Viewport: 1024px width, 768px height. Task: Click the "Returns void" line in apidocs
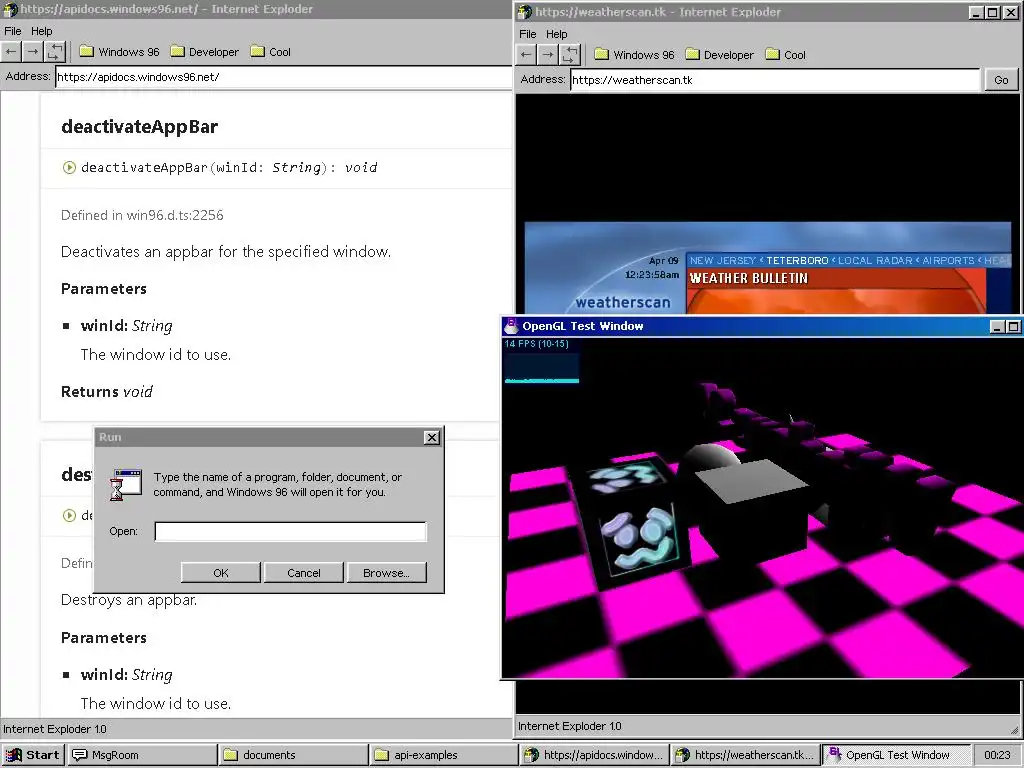click(106, 392)
